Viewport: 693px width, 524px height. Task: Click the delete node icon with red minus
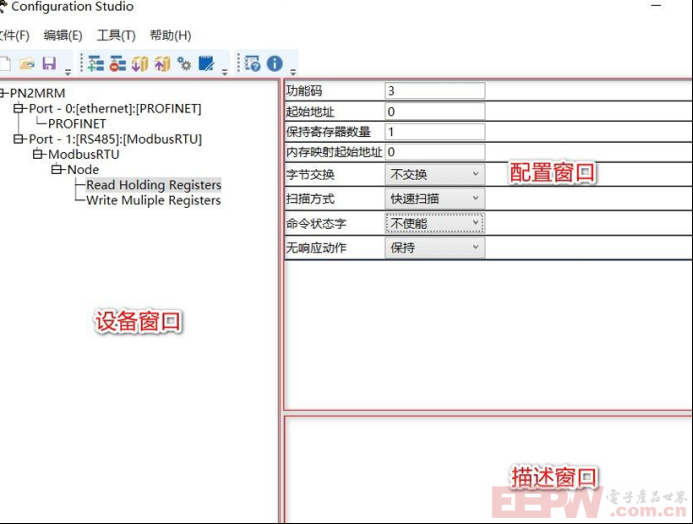pyautogui.click(x=118, y=64)
